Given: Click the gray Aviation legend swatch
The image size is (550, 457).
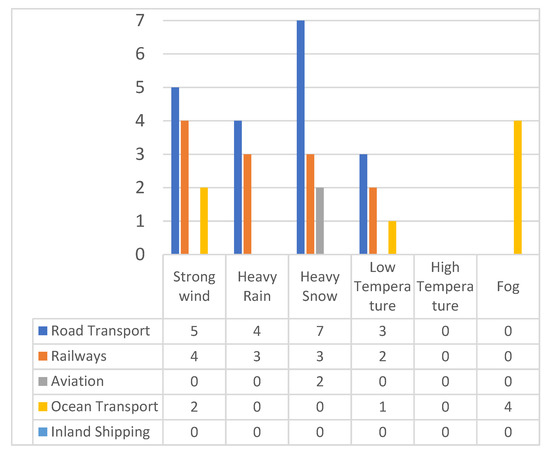Looking at the screenshot, I should tap(43, 381).
